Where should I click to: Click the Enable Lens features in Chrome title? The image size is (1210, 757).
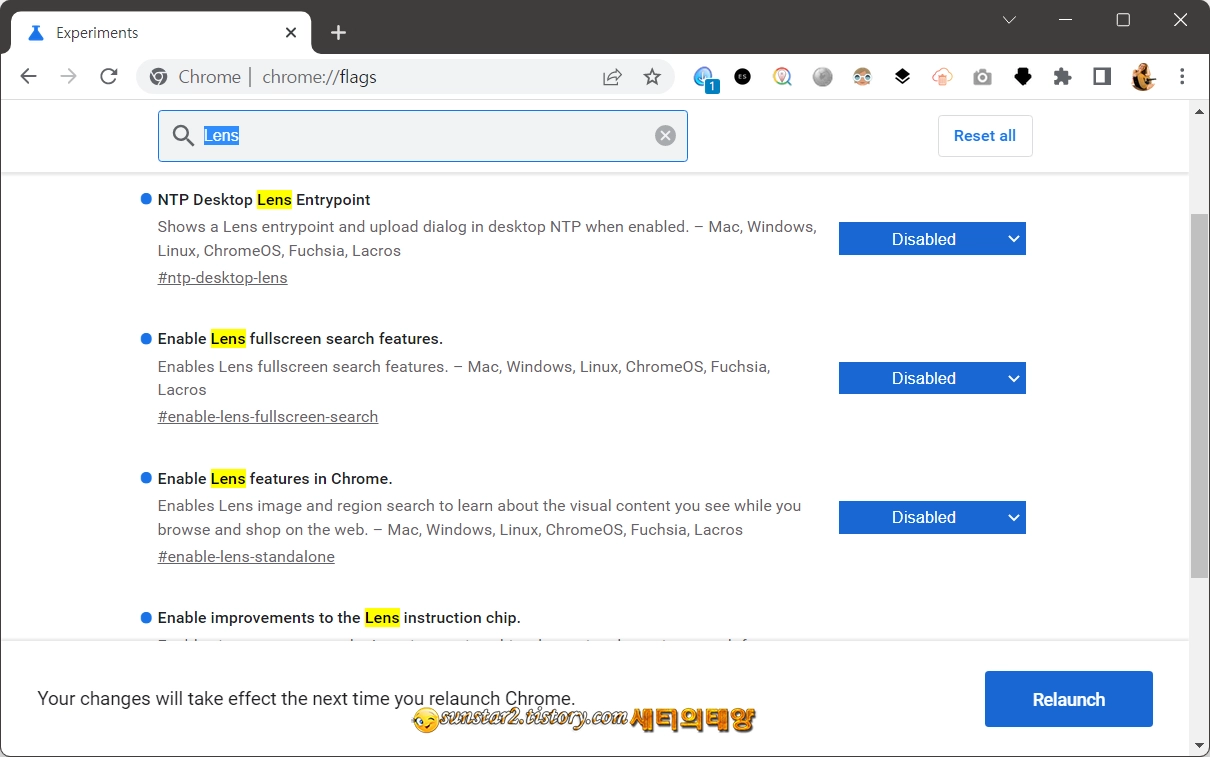coord(275,479)
